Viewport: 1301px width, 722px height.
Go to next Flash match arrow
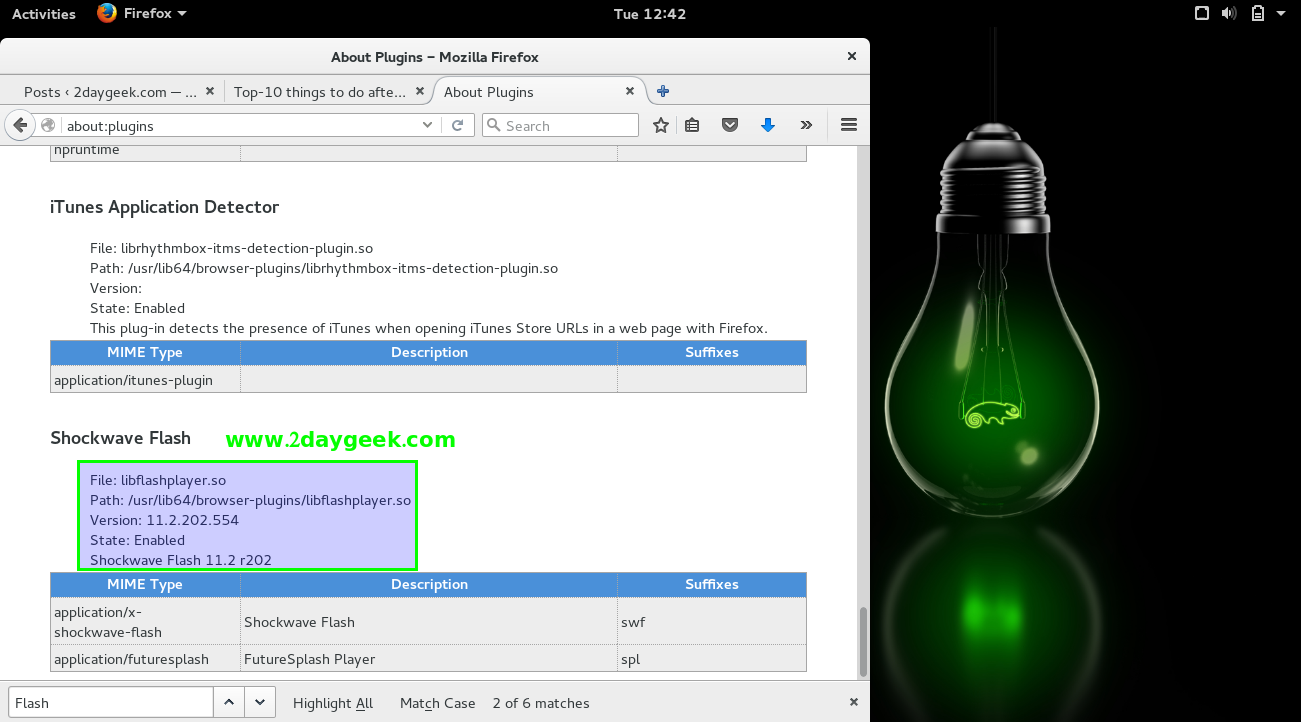tap(260, 702)
